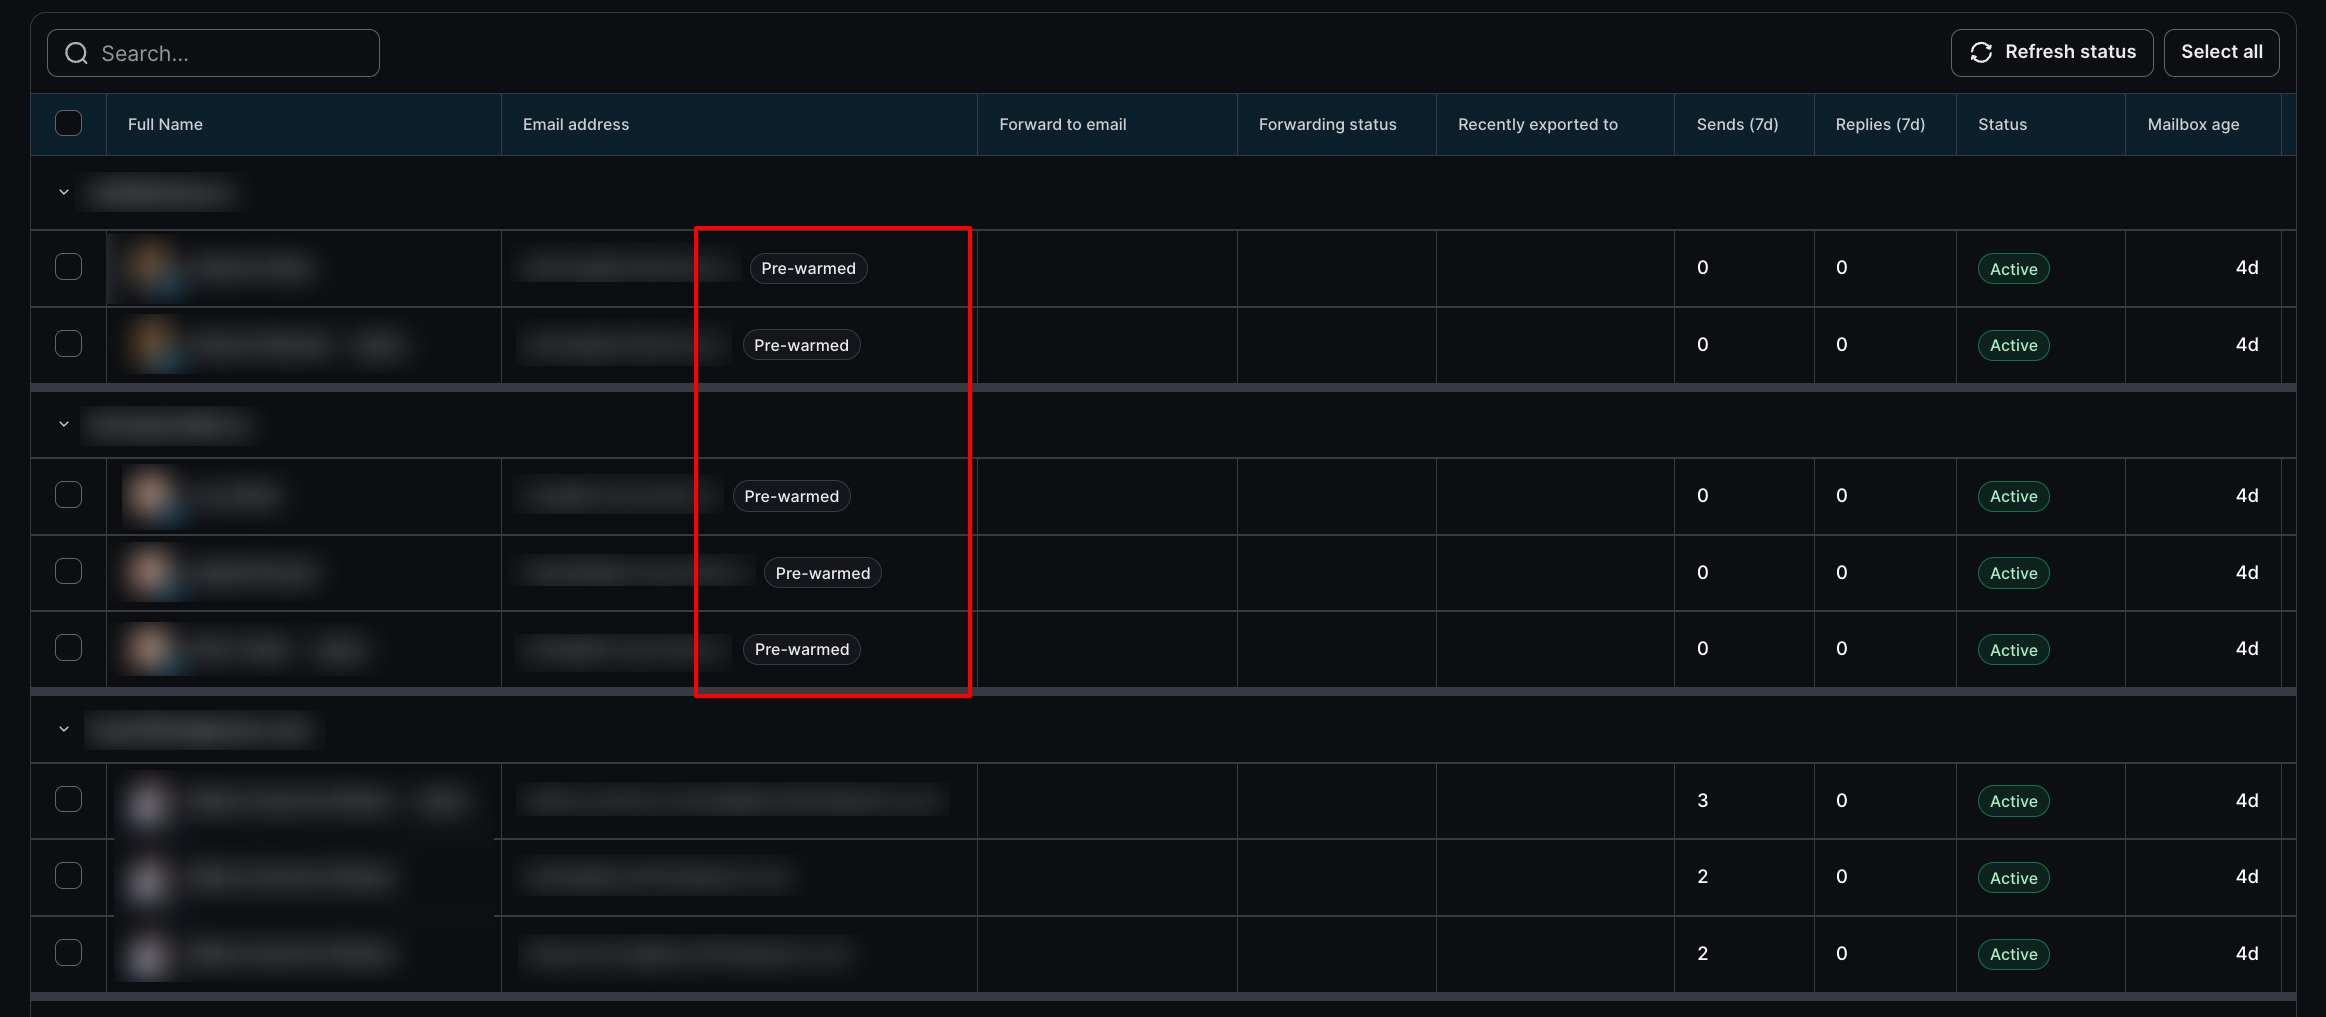Tick the header checkbox beside Full Name
Image resolution: width=2326 pixels, height=1017 pixels.
point(68,123)
